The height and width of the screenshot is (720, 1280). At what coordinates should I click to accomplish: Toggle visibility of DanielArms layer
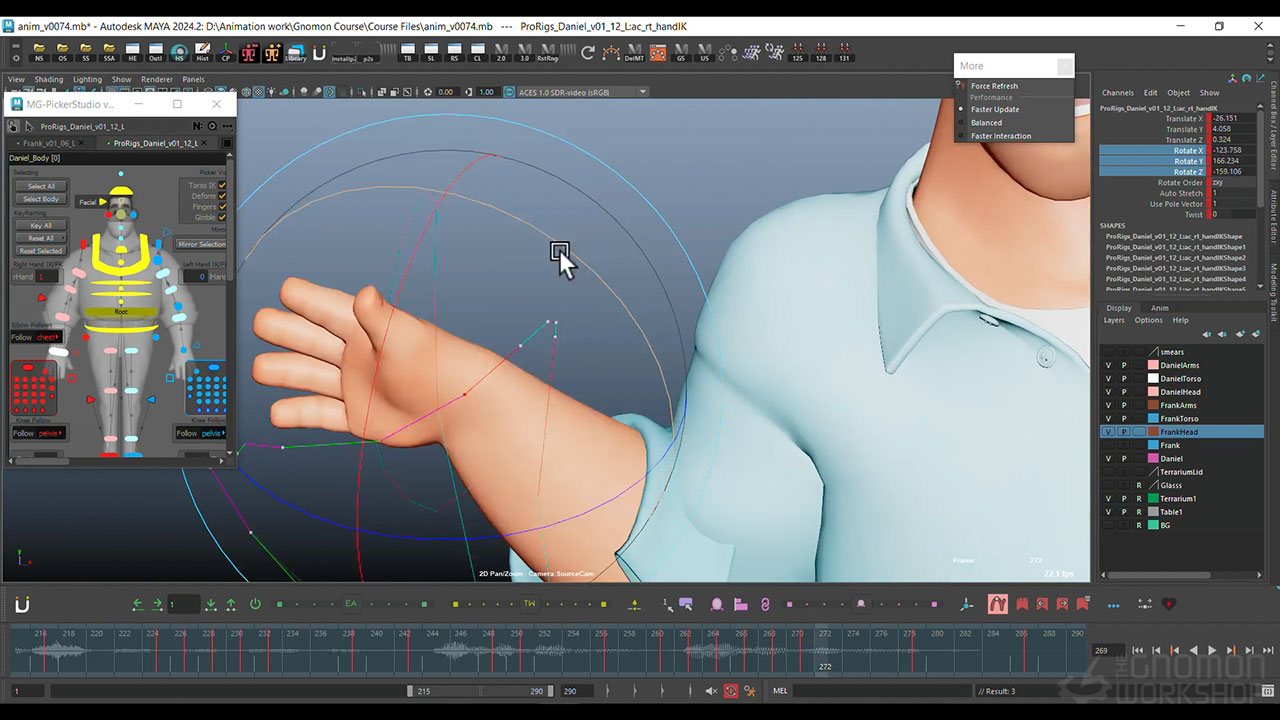pos(1107,365)
